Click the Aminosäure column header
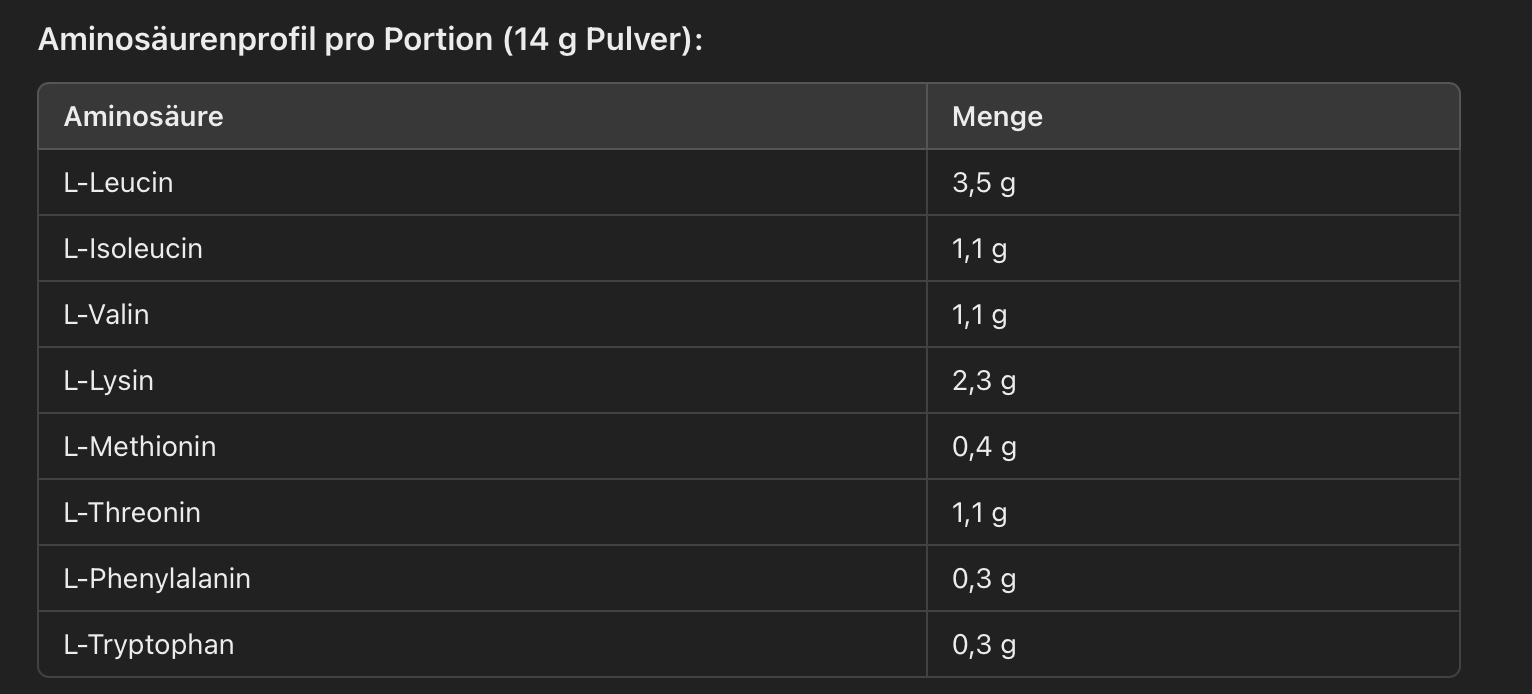1532x694 pixels. [x=143, y=116]
